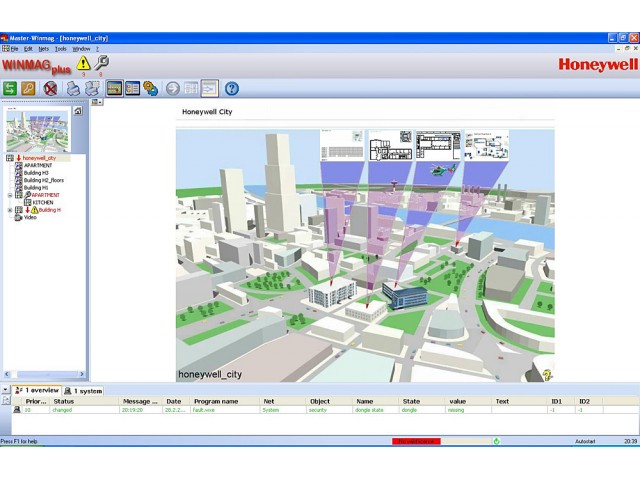Select Building H2_floors in the tree
The height and width of the screenshot is (480, 640).
pyautogui.click(x=44, y=180)
